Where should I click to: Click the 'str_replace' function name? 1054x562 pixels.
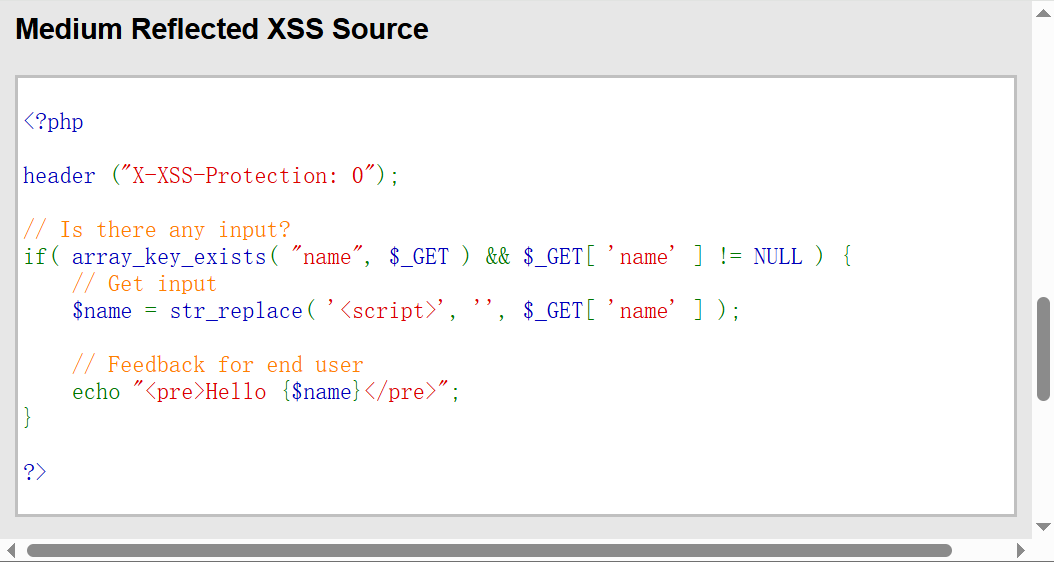(235, 311)
